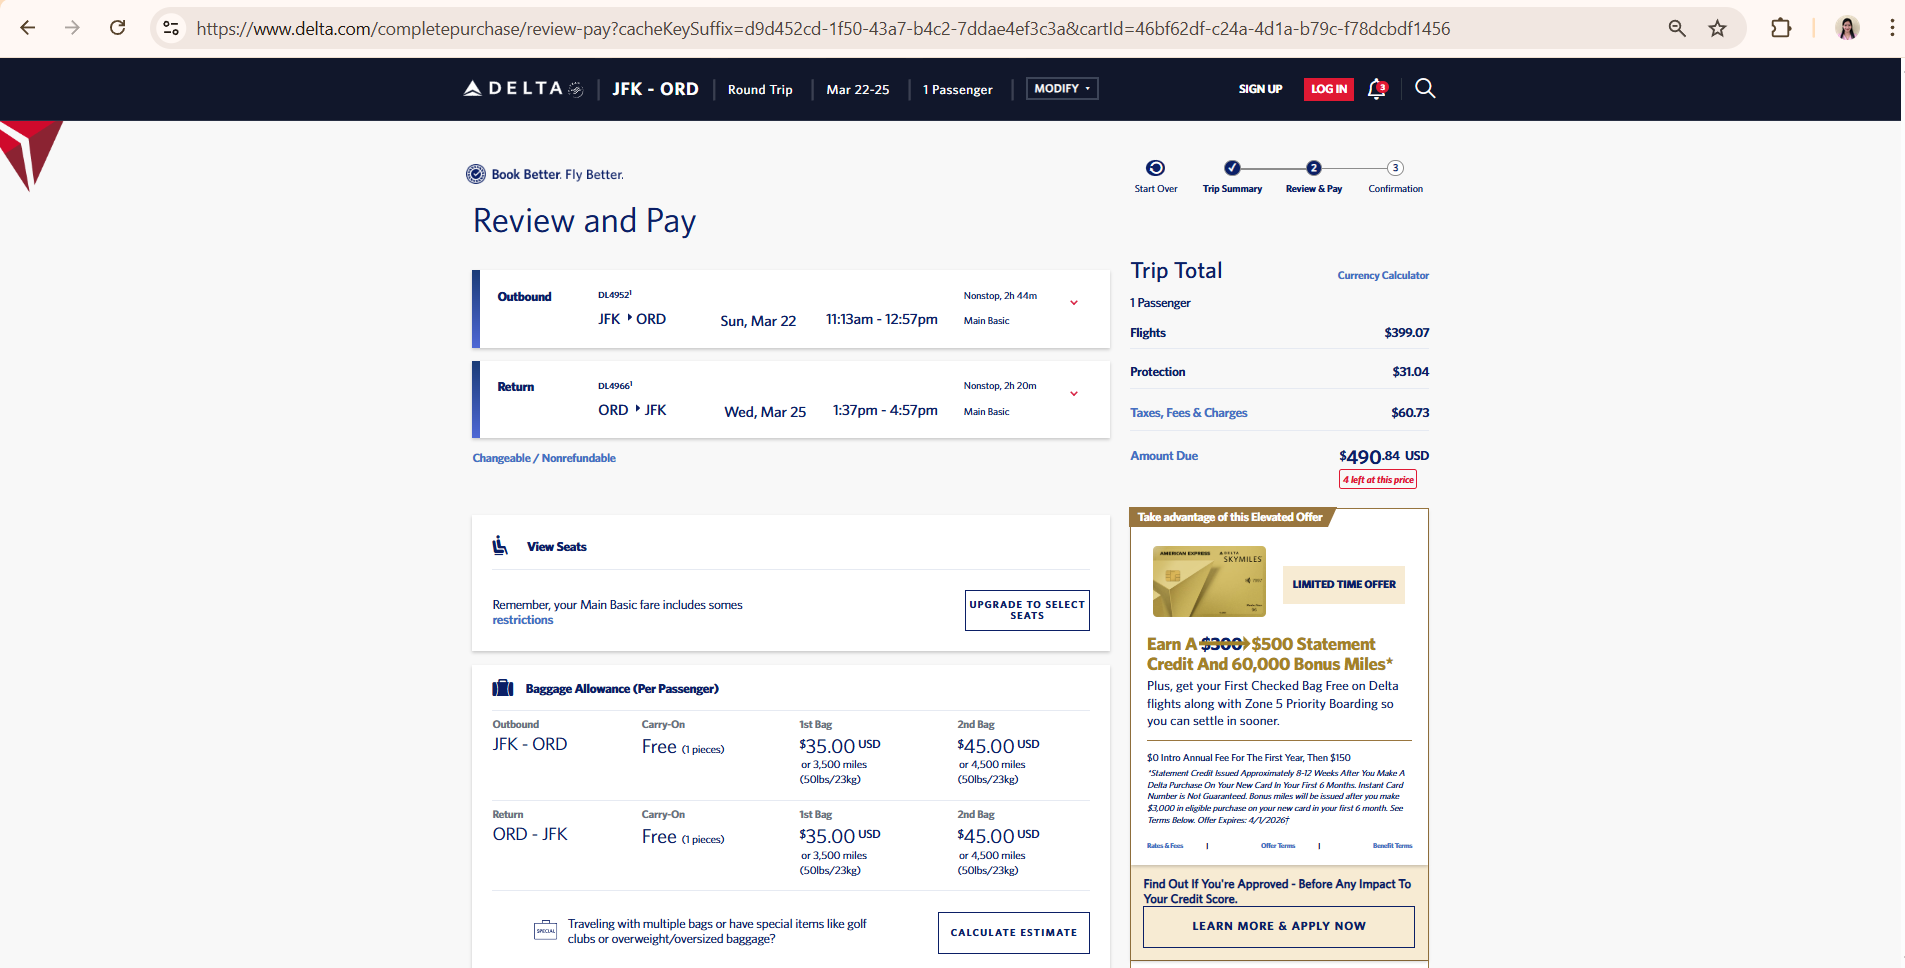The image size is (1905, 968).
Task: Click the Round Trip header label
Action: pyautogui.click(x=760, y=90)
